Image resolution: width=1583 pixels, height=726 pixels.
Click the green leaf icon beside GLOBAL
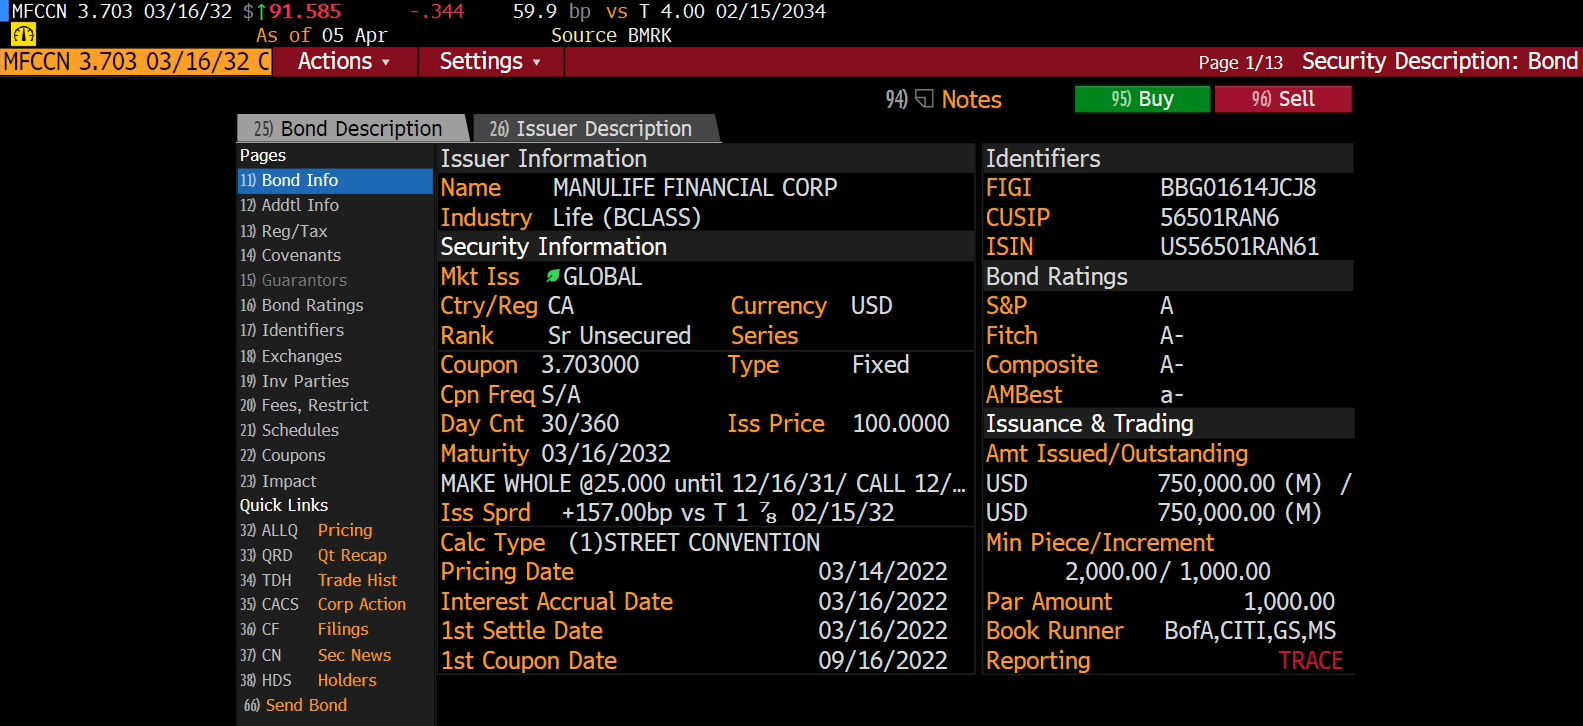(x=553, y=276)
